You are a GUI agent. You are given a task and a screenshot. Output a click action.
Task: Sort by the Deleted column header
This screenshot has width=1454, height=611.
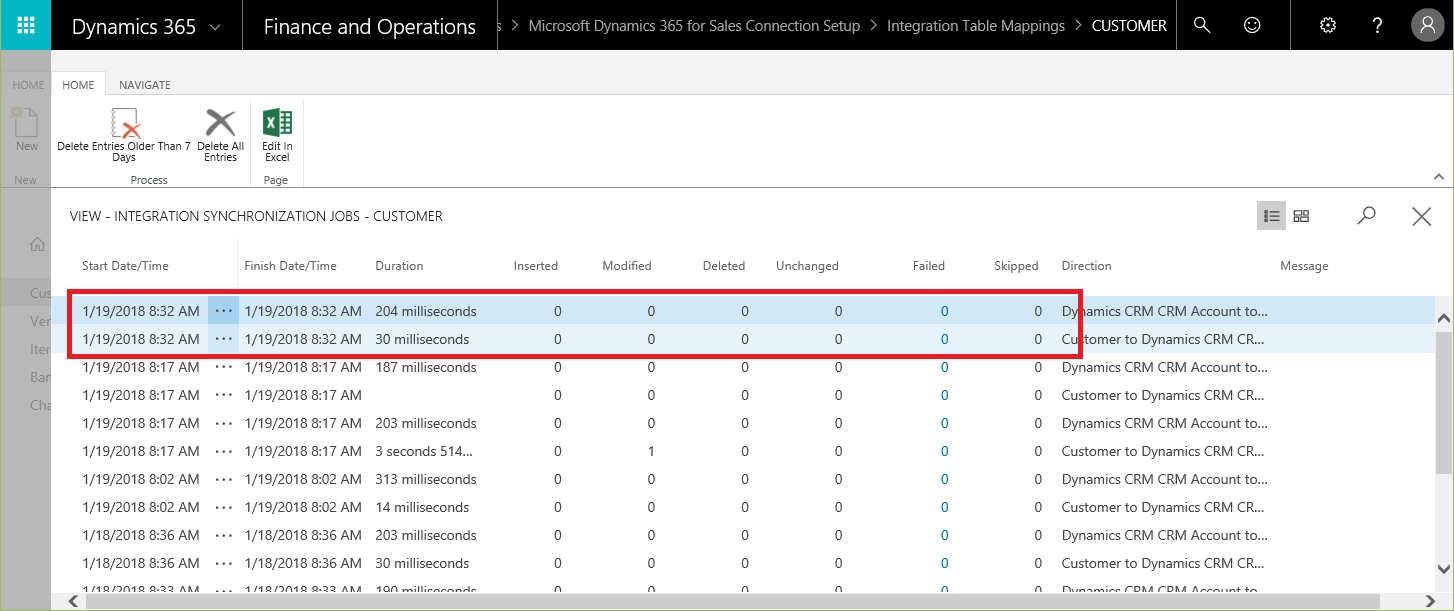pos(724,266)
